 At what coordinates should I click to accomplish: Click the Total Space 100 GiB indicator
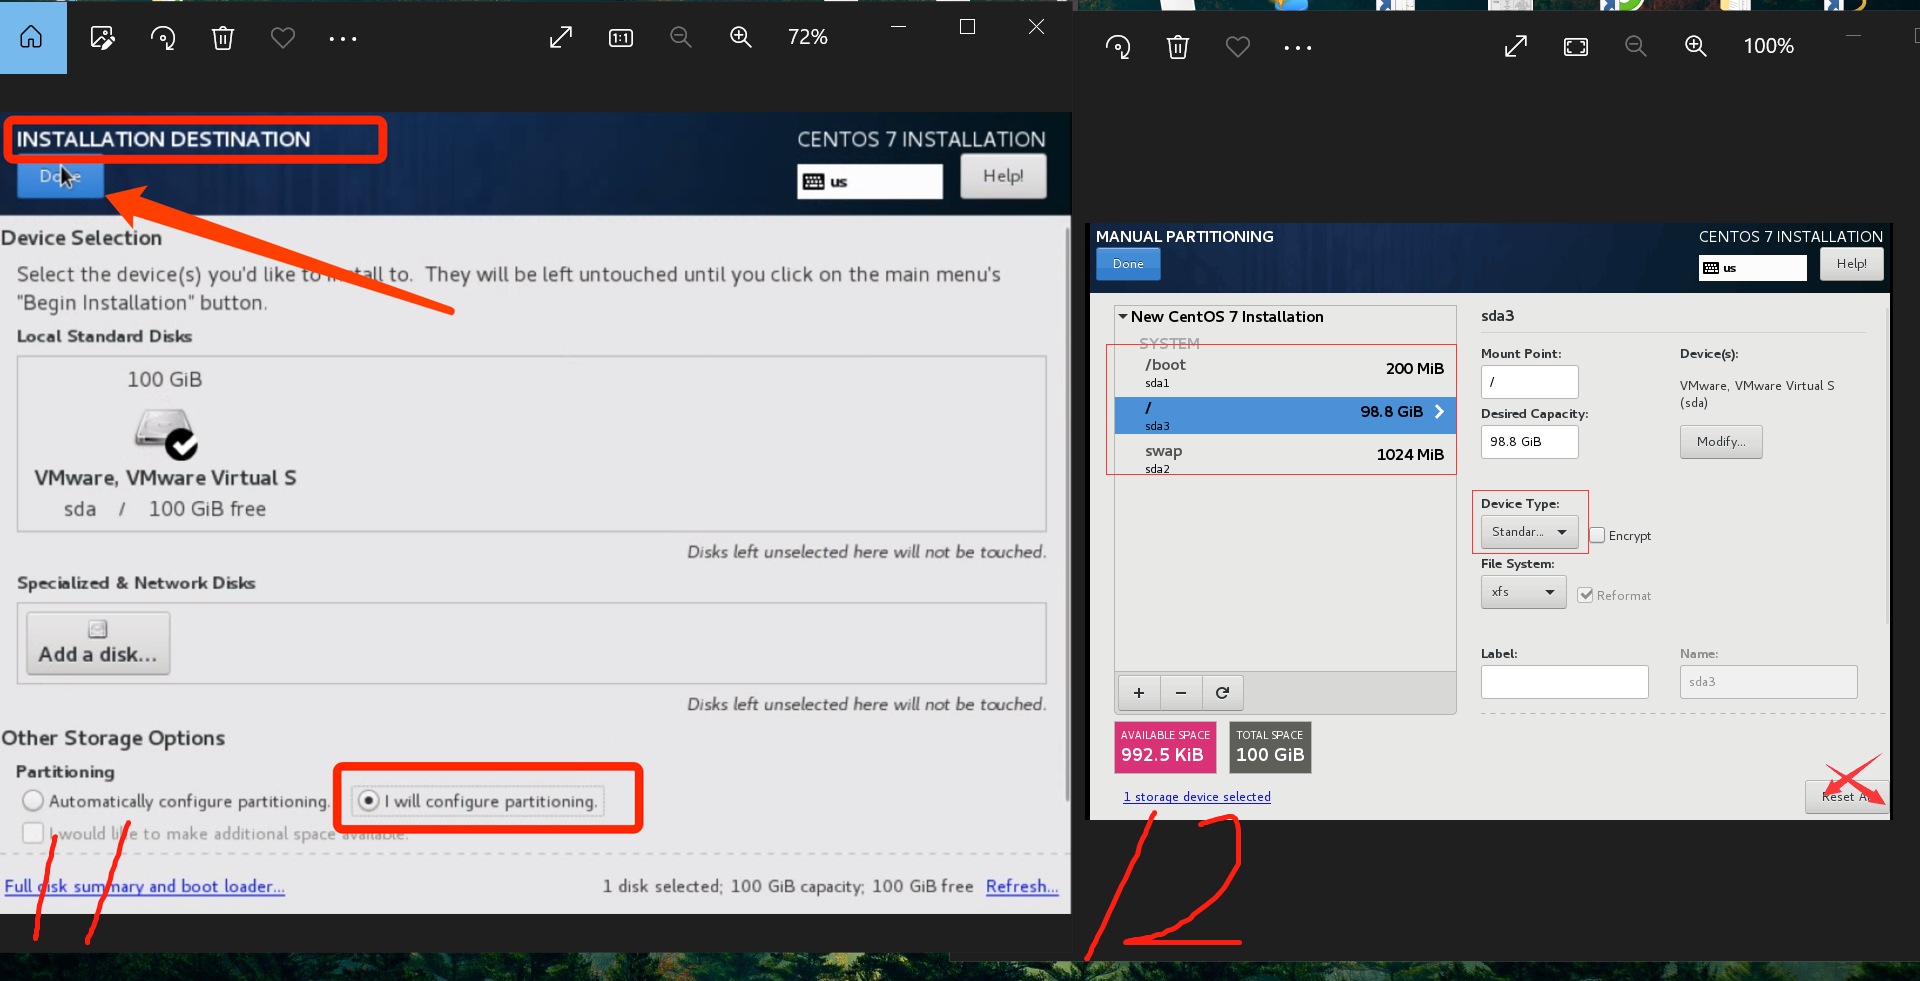click(x=1270, y=748)
